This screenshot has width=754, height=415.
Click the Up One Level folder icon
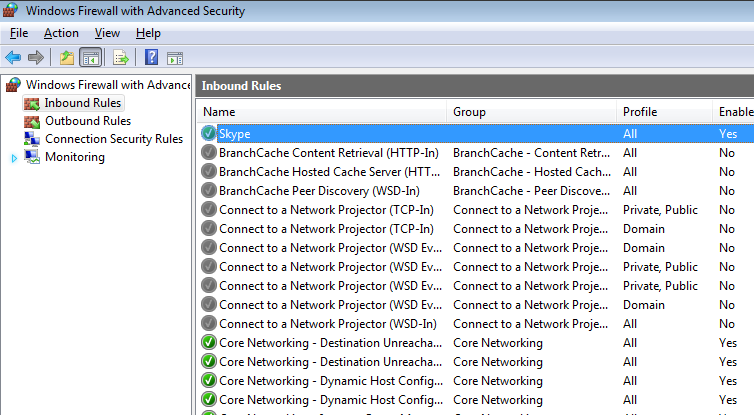point(66,57)
